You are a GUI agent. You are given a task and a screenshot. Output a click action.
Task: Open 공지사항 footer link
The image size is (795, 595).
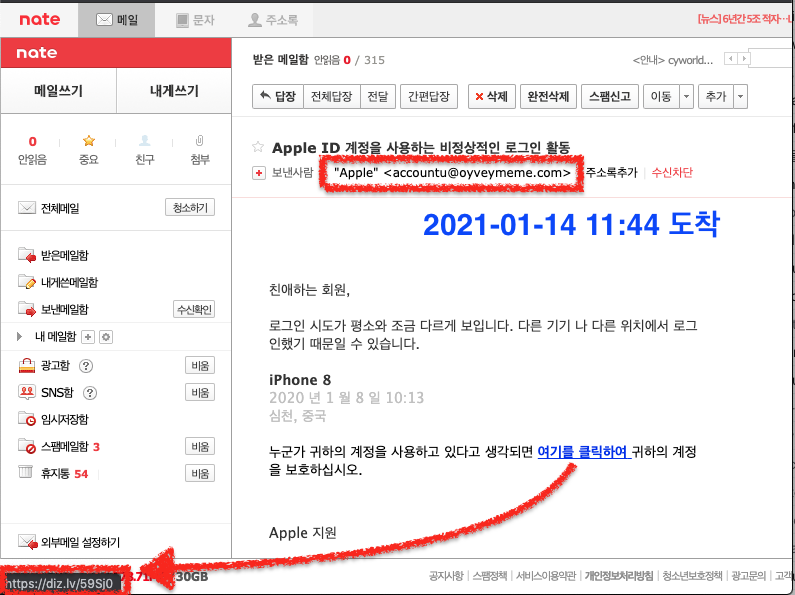pyautogui.click(x=446, y=576)
